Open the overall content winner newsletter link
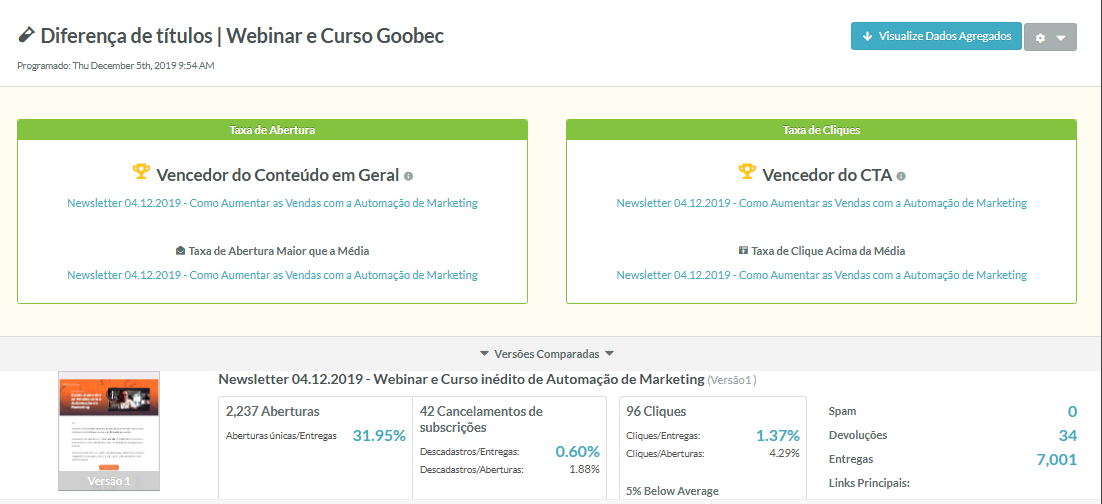Screen dimensions: 1102x504 click(x=273, y=203)
